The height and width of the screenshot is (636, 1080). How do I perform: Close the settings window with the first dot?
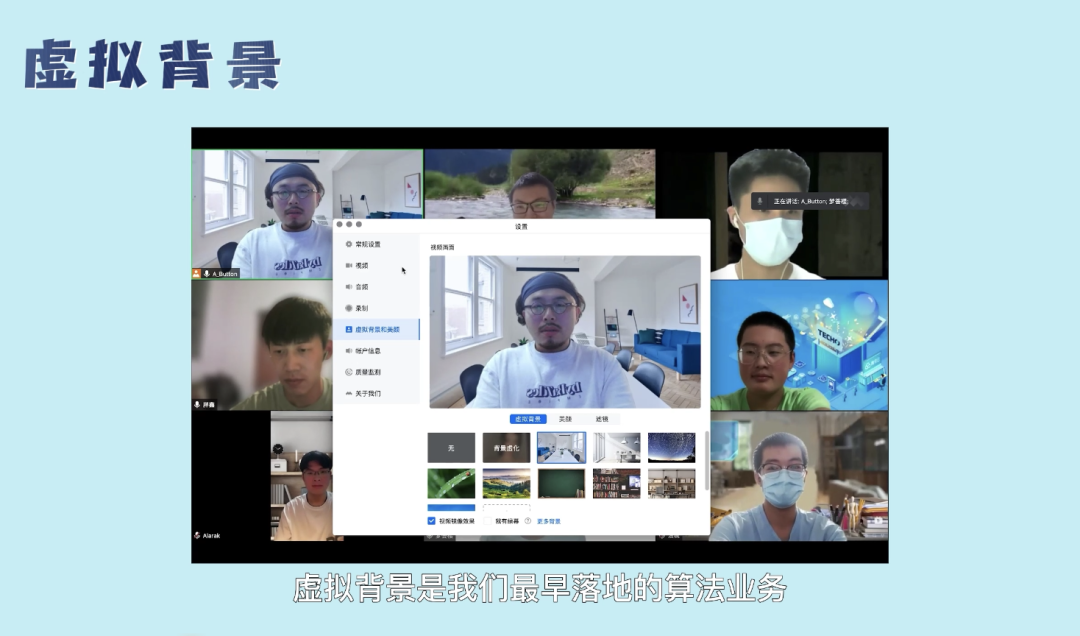tap(340, 225)
